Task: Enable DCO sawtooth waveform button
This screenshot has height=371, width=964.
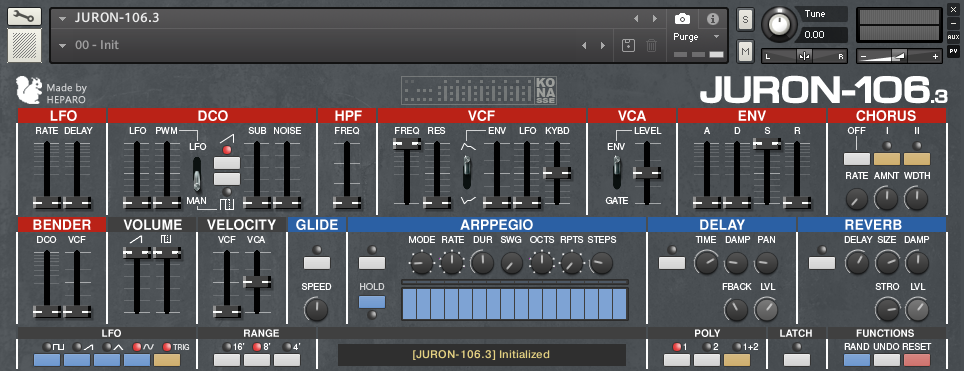Action: click(x=227, y=163)
